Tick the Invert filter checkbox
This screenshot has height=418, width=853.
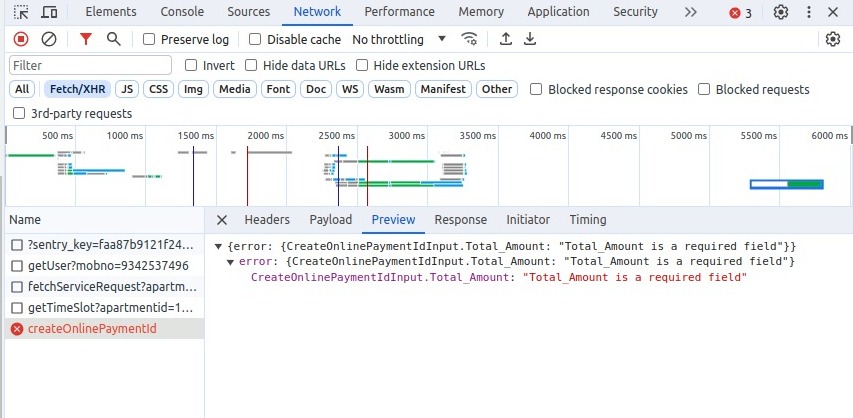click(x=192, y=65)
